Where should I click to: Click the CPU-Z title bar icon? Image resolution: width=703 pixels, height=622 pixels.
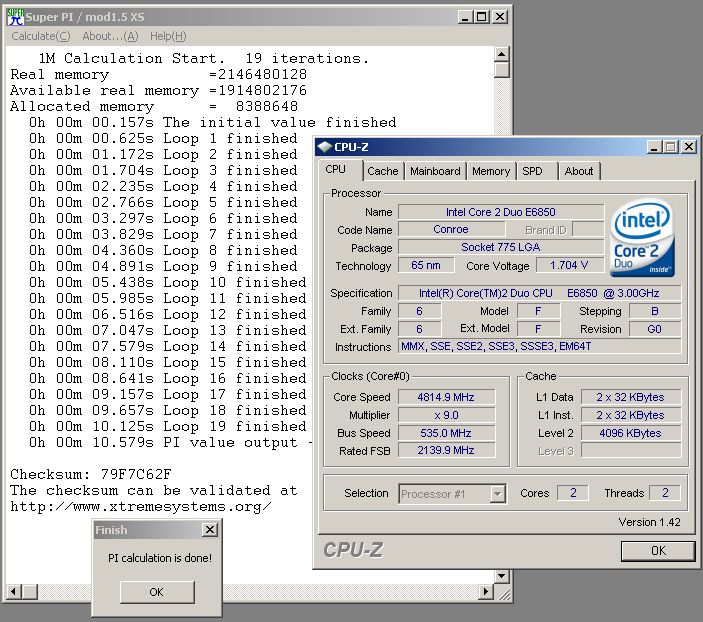click(324, 147)
